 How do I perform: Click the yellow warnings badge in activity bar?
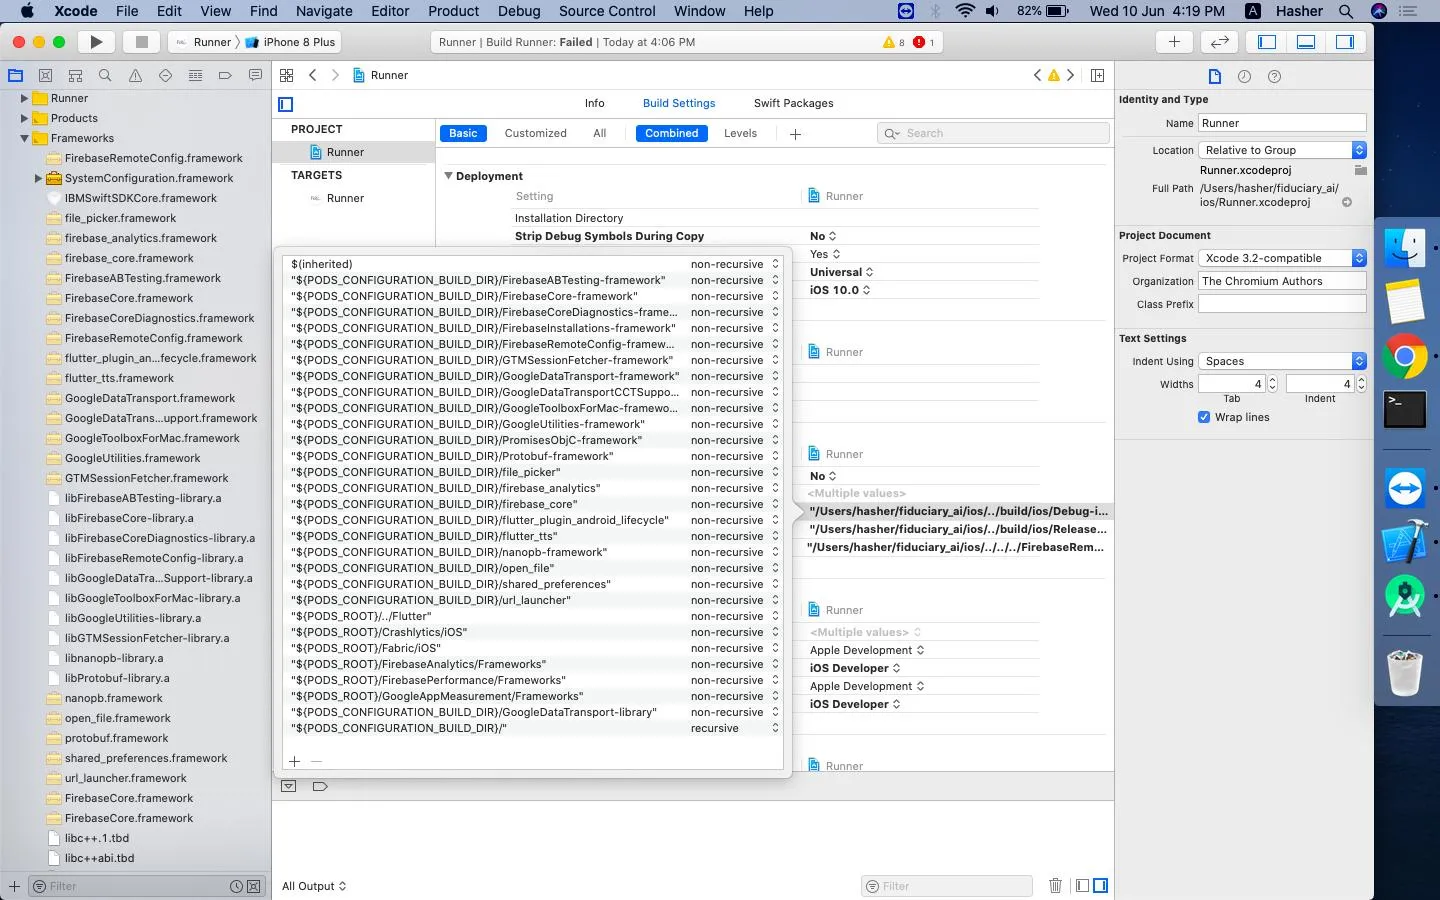pyautogui.click(x=894, y=42)
